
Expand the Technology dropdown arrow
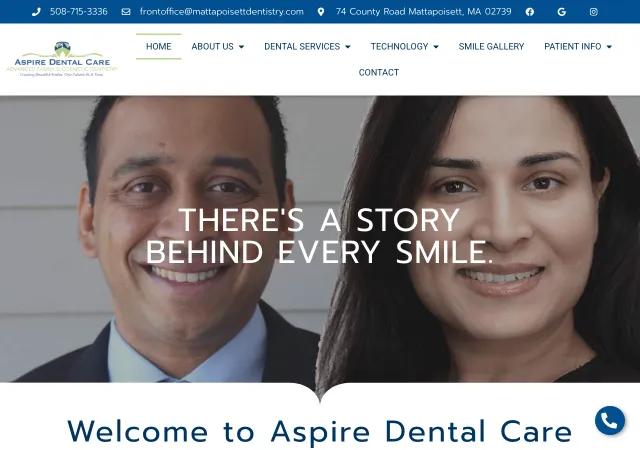tap(436, 47)
